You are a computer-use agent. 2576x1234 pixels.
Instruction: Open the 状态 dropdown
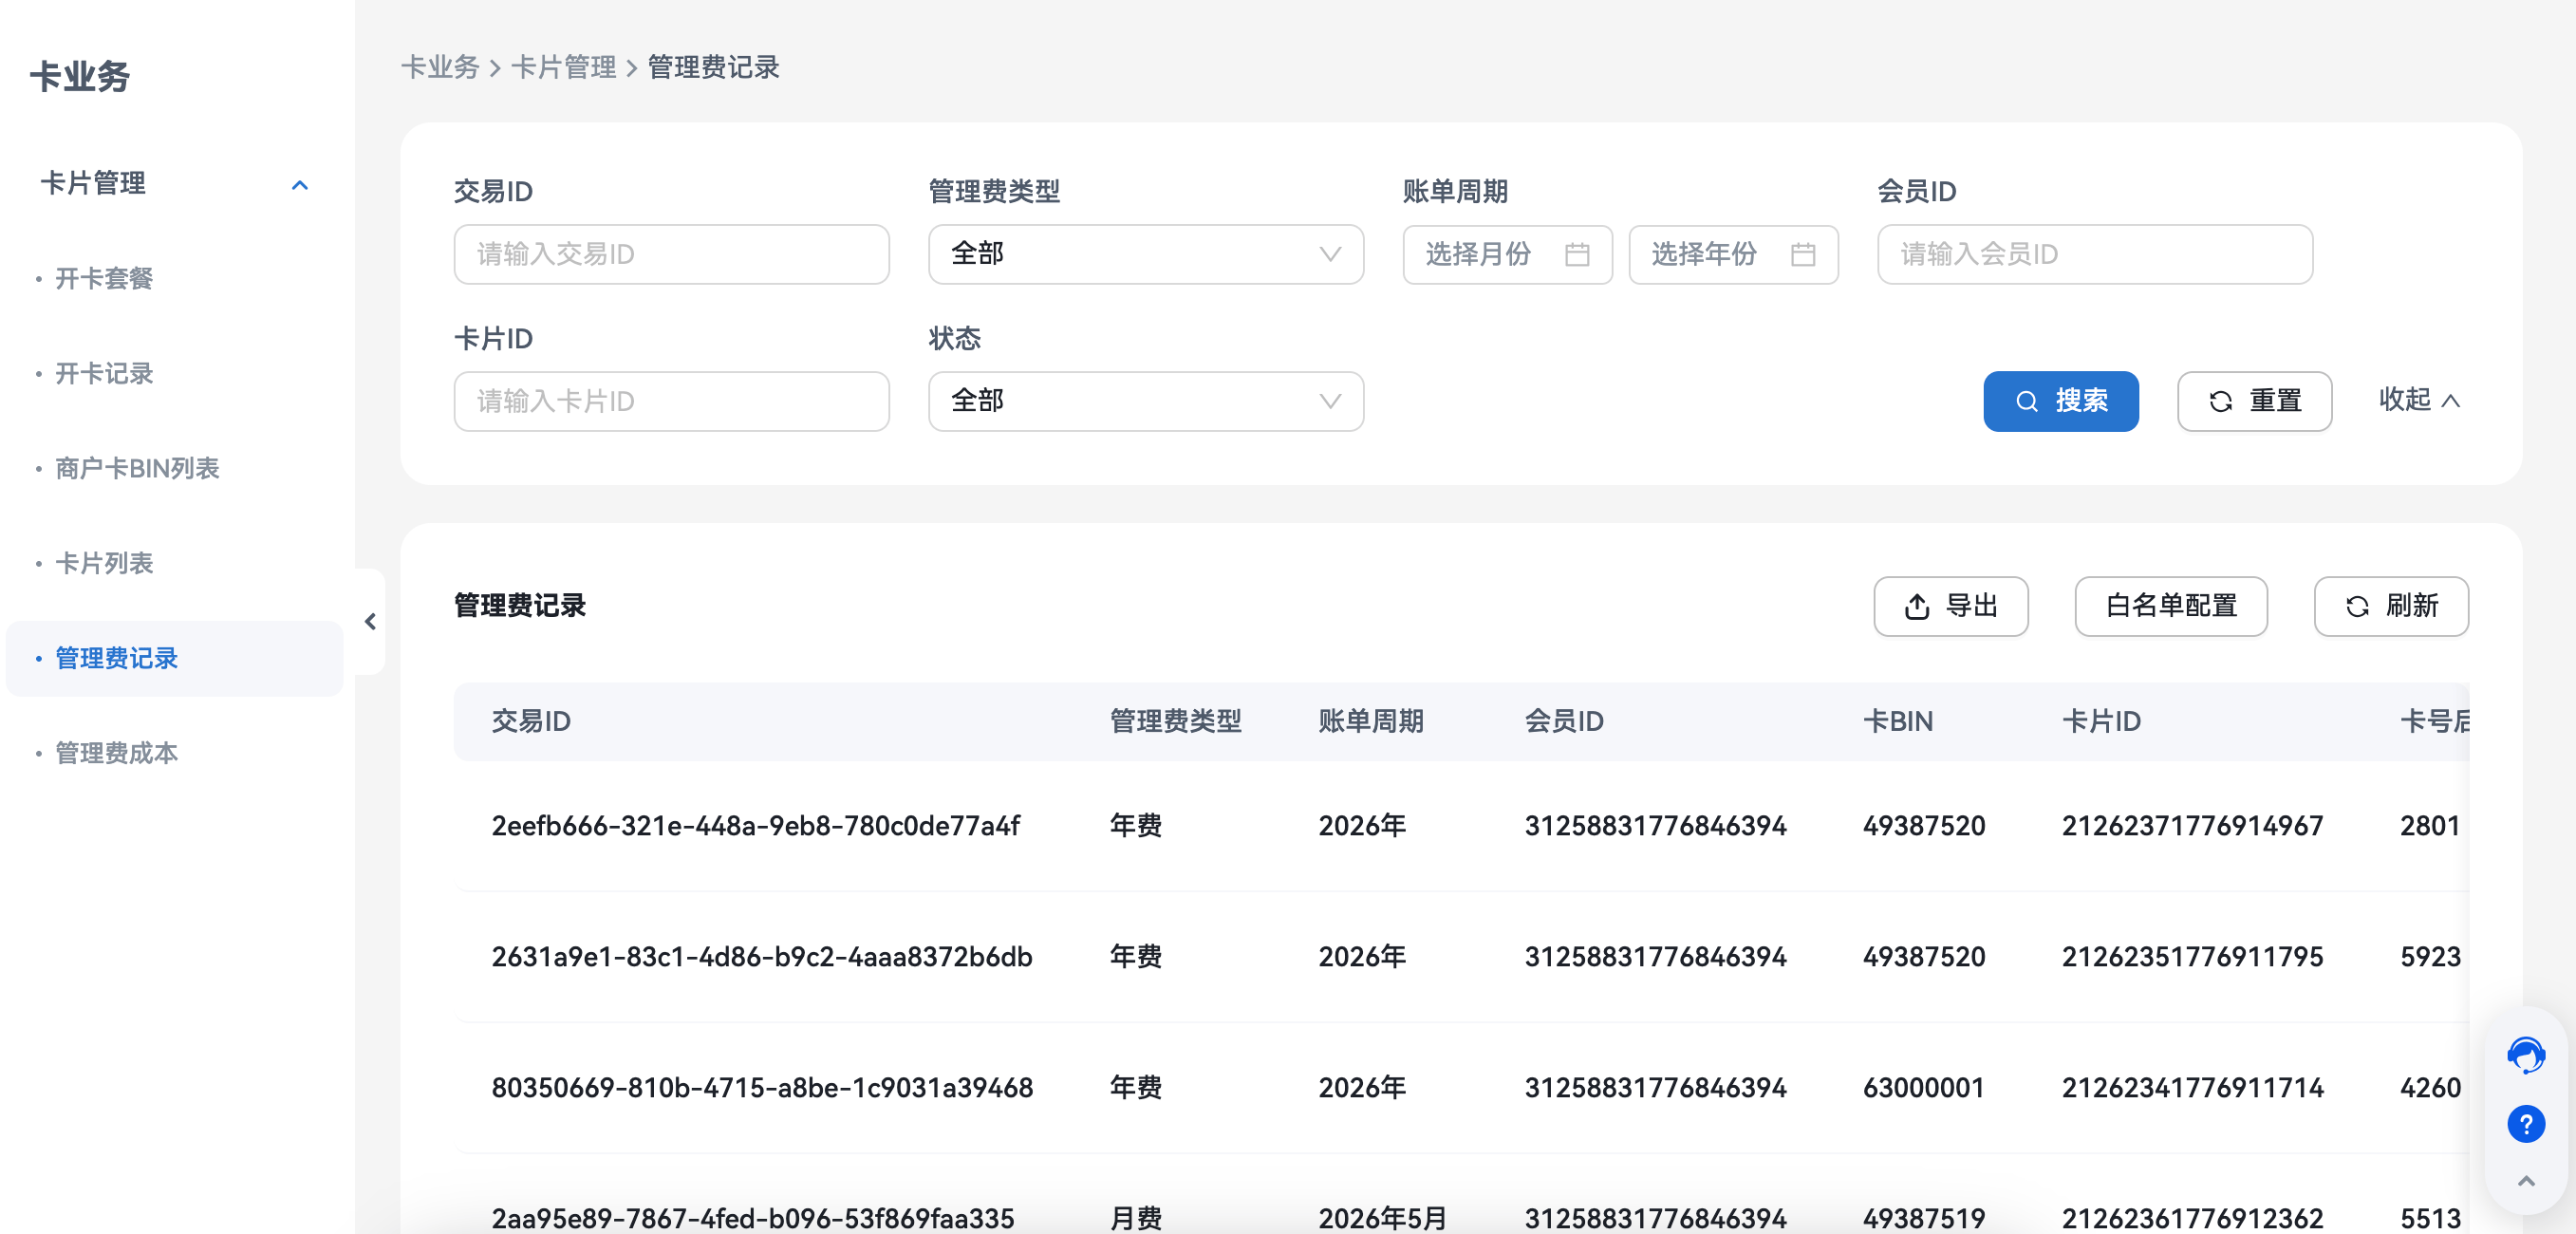click(1145, 401)
